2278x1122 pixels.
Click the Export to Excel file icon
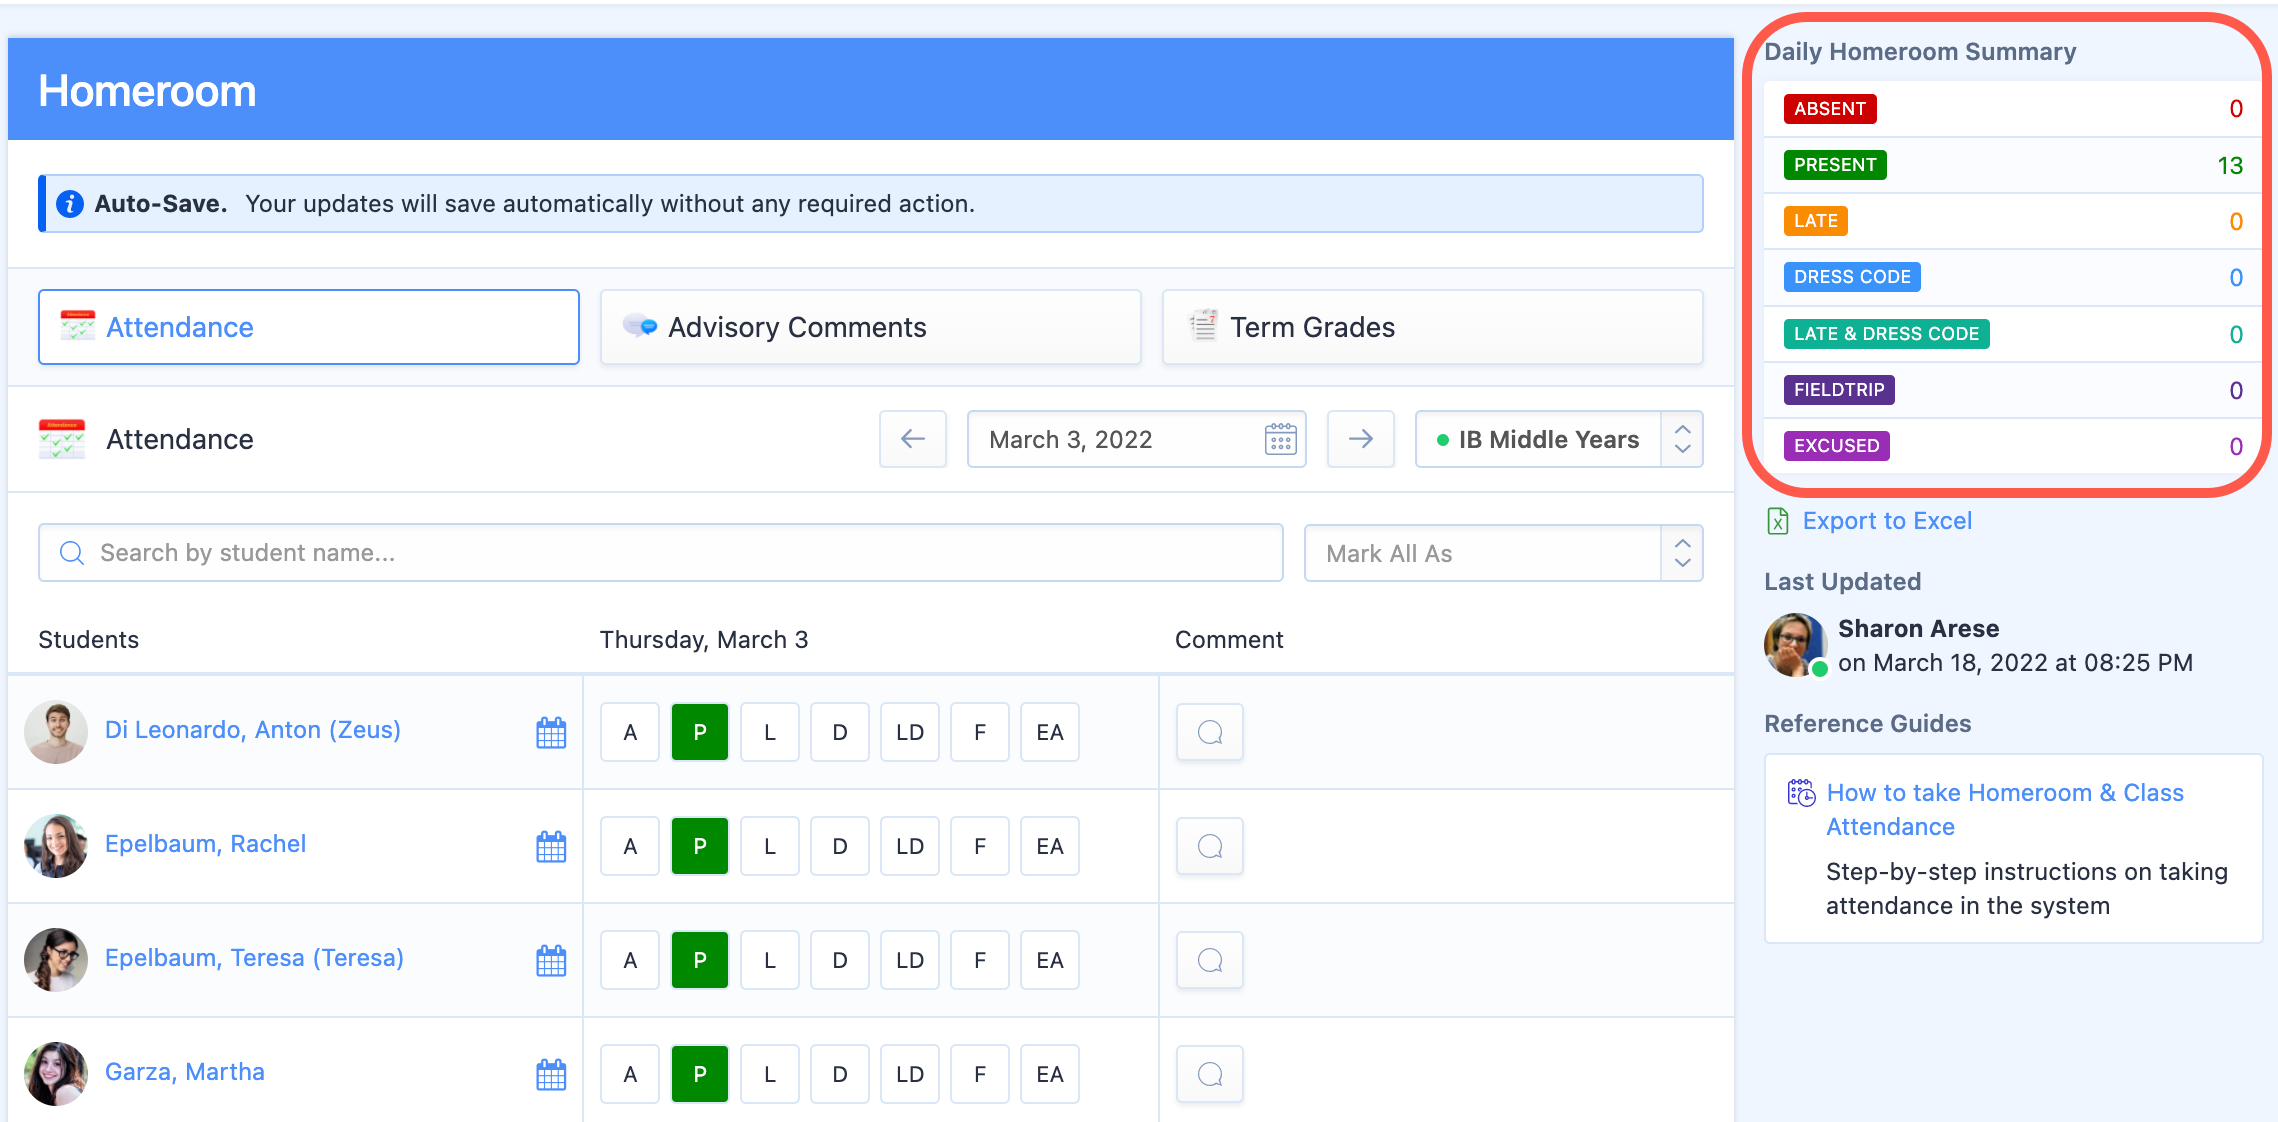tap(1778, 521)
